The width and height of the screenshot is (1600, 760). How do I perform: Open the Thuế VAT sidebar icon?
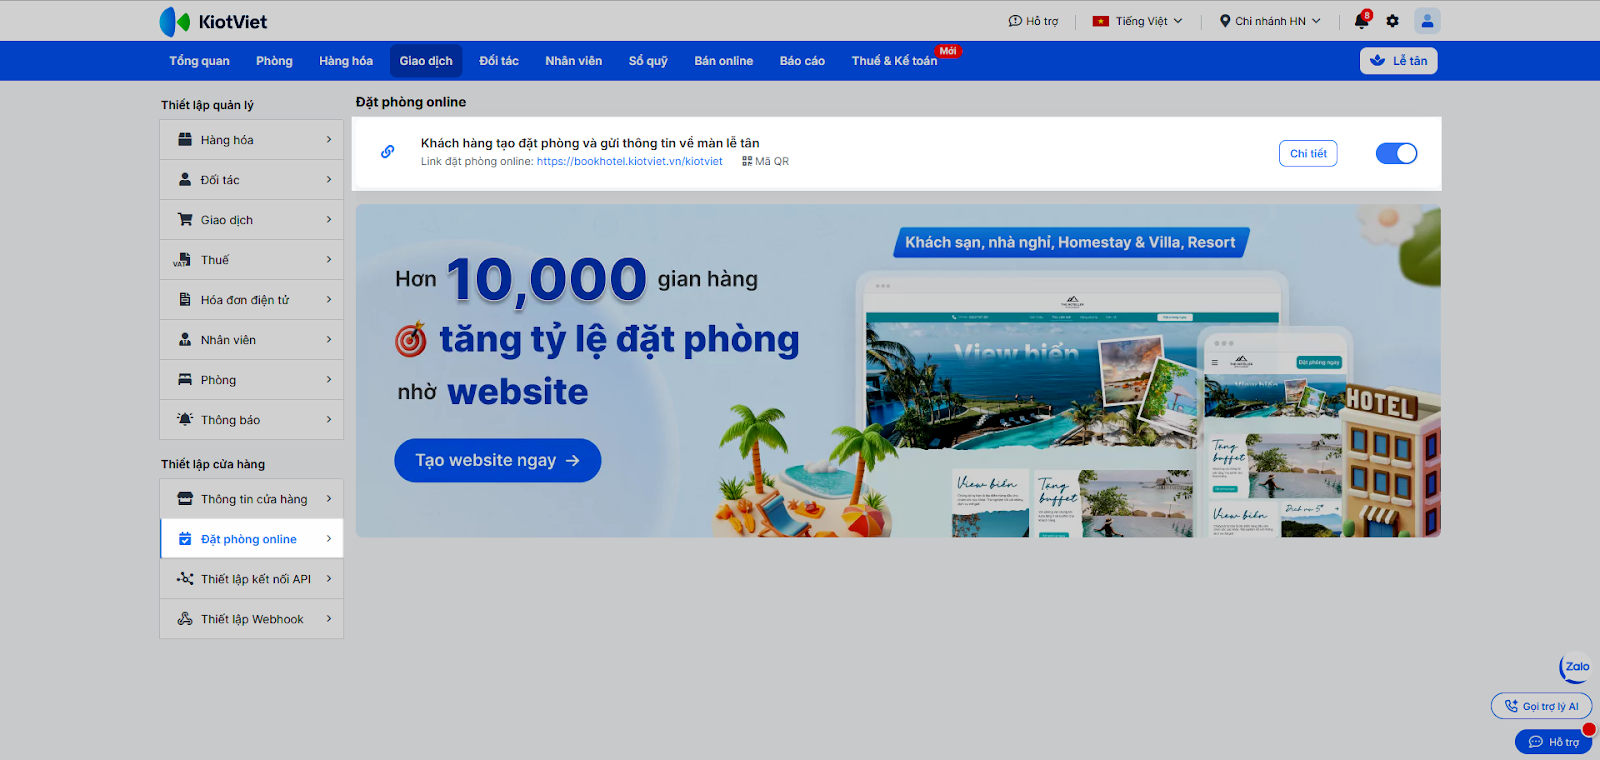(182, 260)
